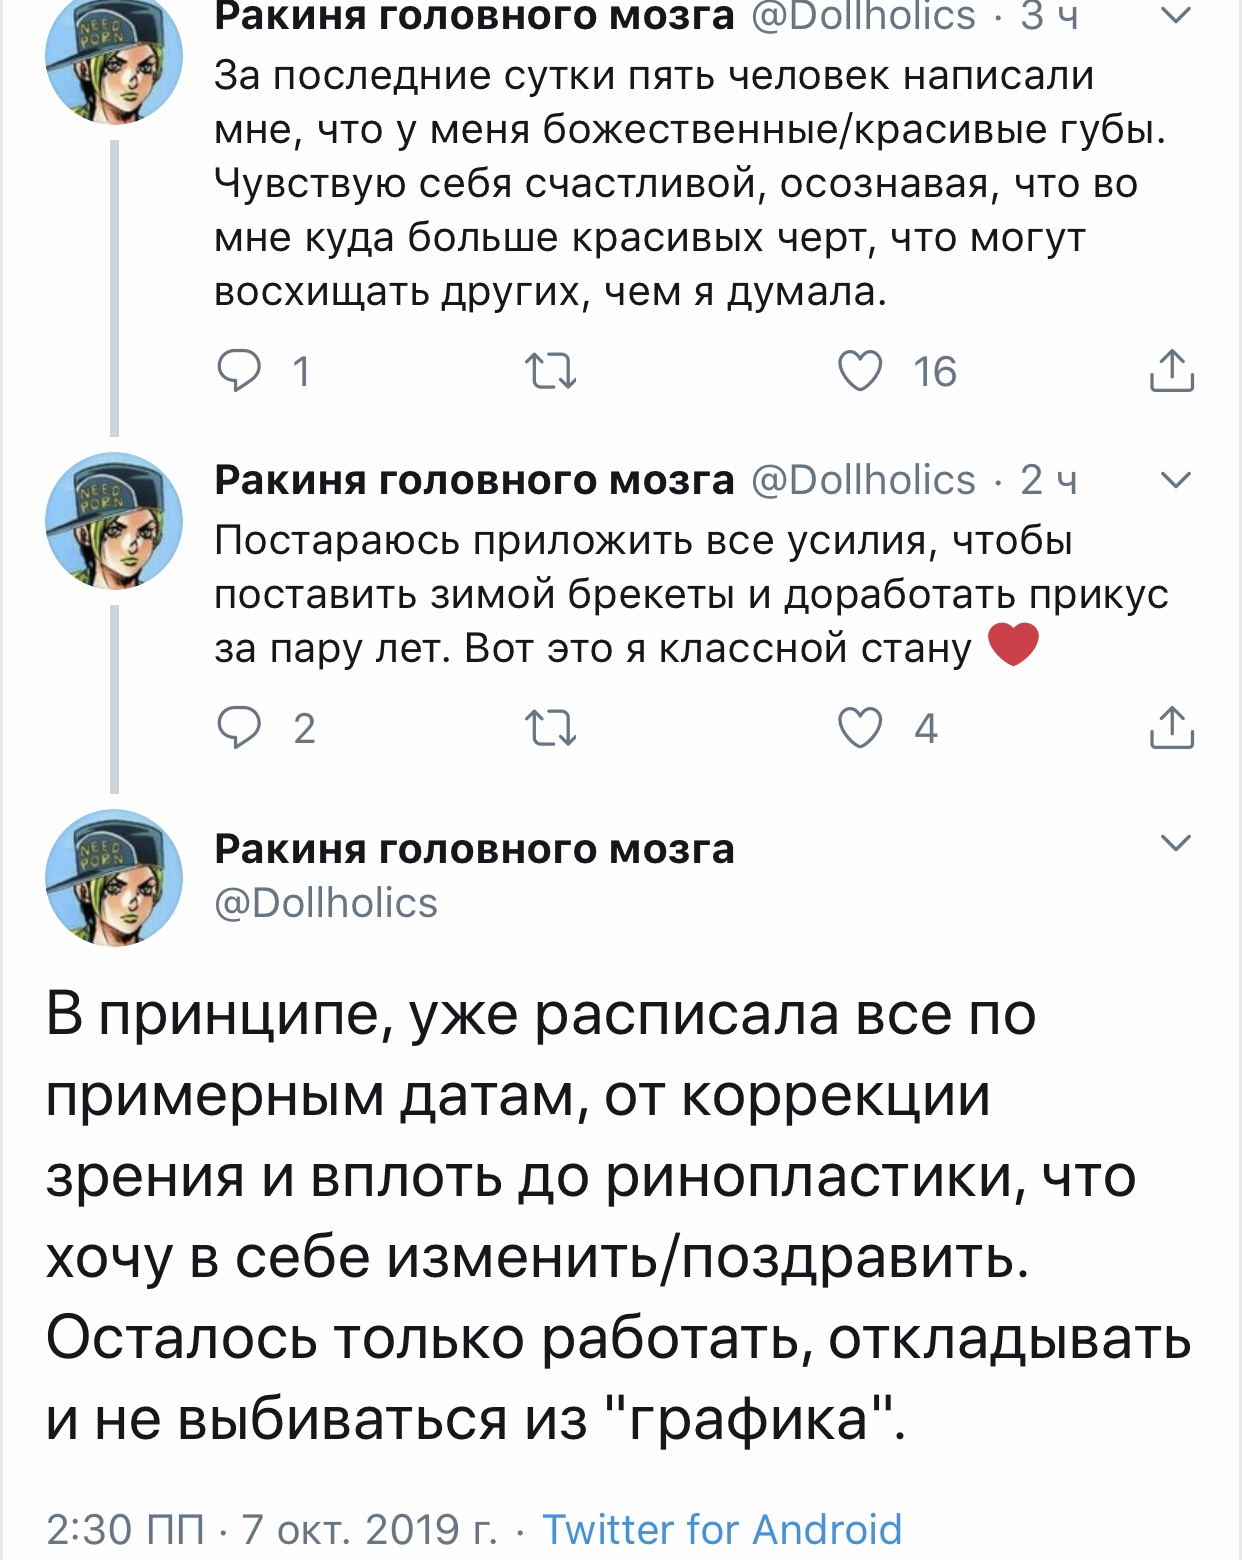Share the first tweet in thread
The height and width of the screenshot is (1560, 1242).
[x=1172, y=371]
